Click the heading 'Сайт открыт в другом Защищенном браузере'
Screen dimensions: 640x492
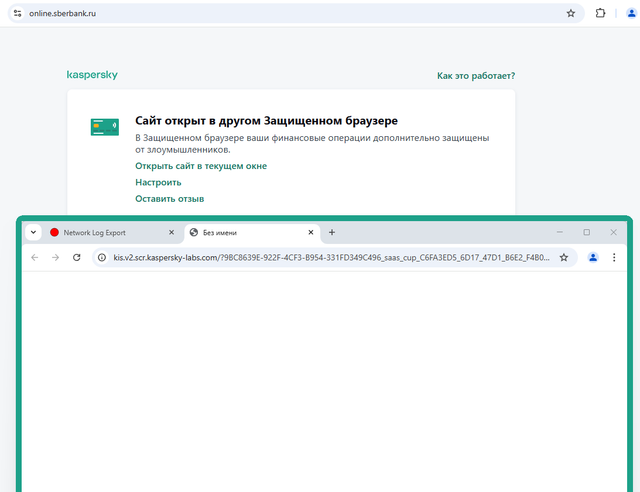pos(266,120)
